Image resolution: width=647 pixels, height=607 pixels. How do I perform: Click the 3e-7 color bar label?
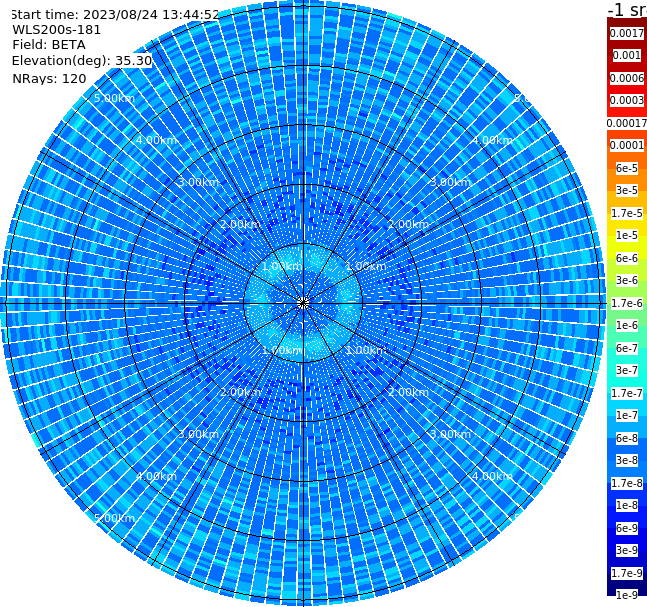coord(627,370)
